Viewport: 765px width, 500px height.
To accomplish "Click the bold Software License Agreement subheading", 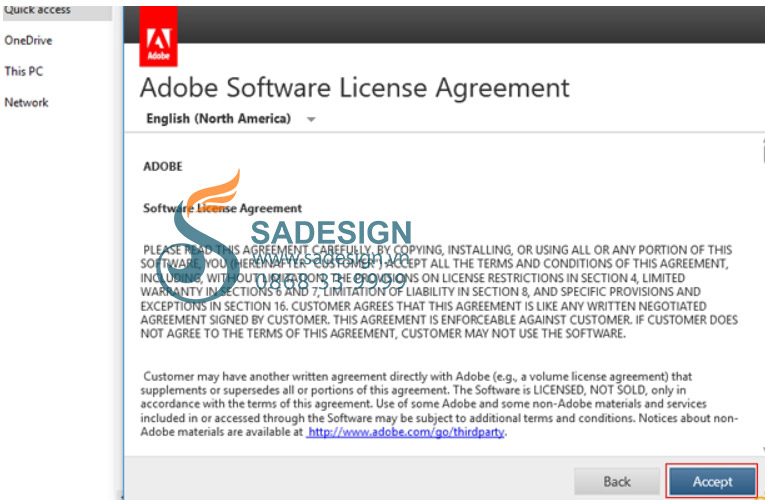I will [x=222, y=208].
